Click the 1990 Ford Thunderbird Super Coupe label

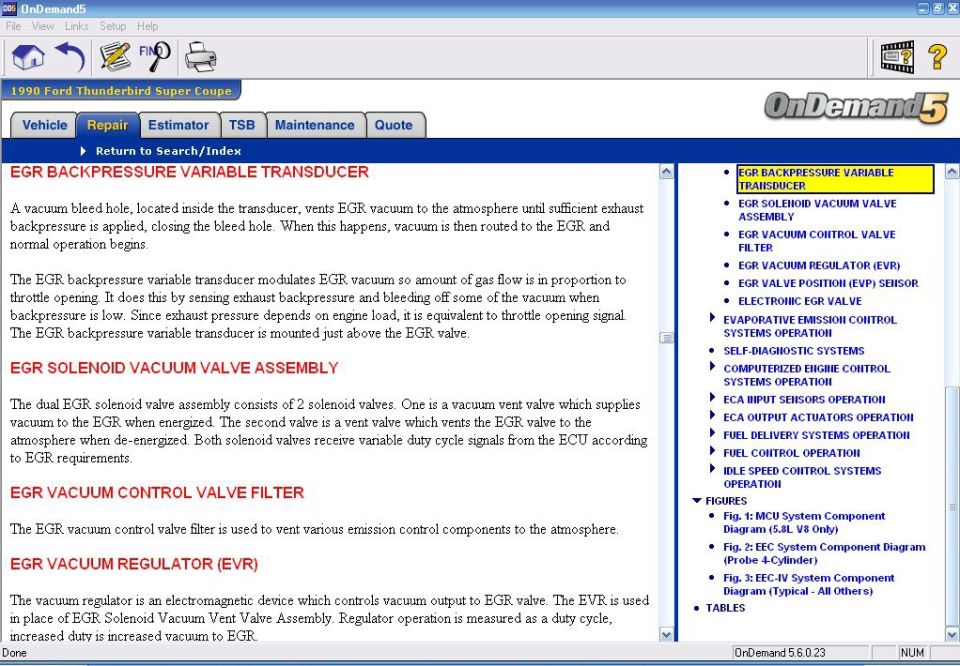click(121, 91)
